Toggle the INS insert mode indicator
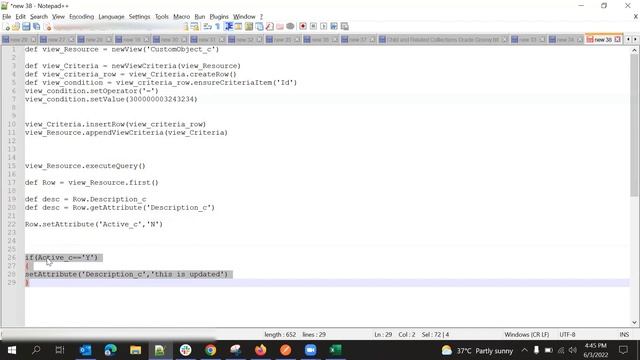640x360 pixels. pos(624,335)
